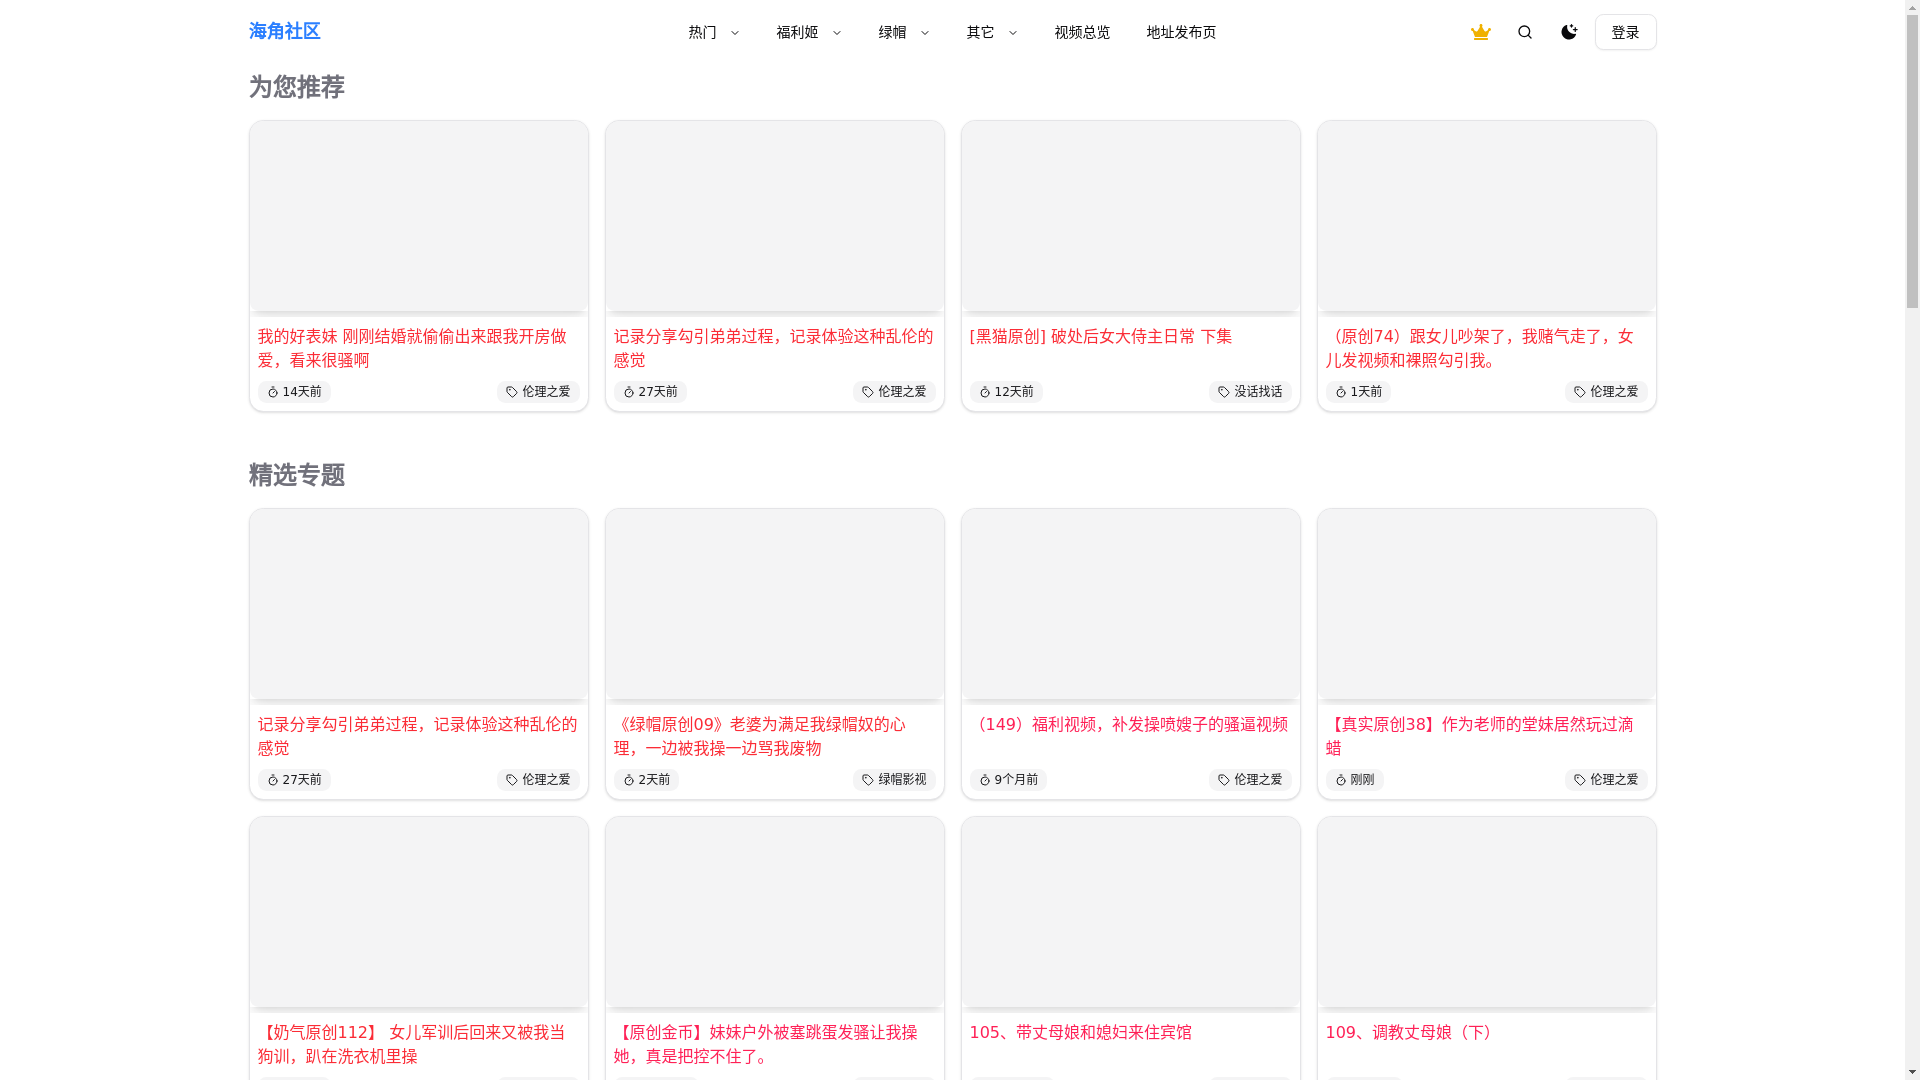The height and width of the screenshot is (1080, 1920).
Task: Click the 2天前 time badge
Action: [646, 780]
